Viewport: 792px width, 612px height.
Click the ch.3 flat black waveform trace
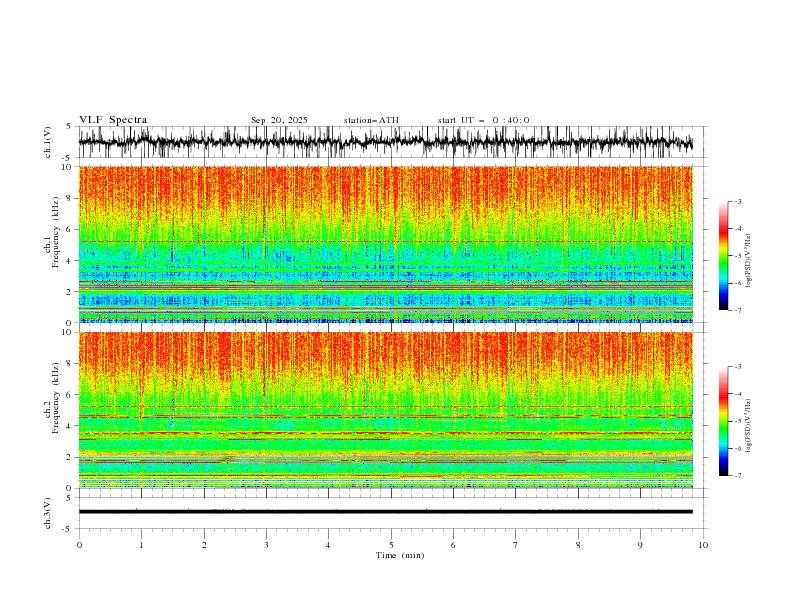[x=385, y=512]
